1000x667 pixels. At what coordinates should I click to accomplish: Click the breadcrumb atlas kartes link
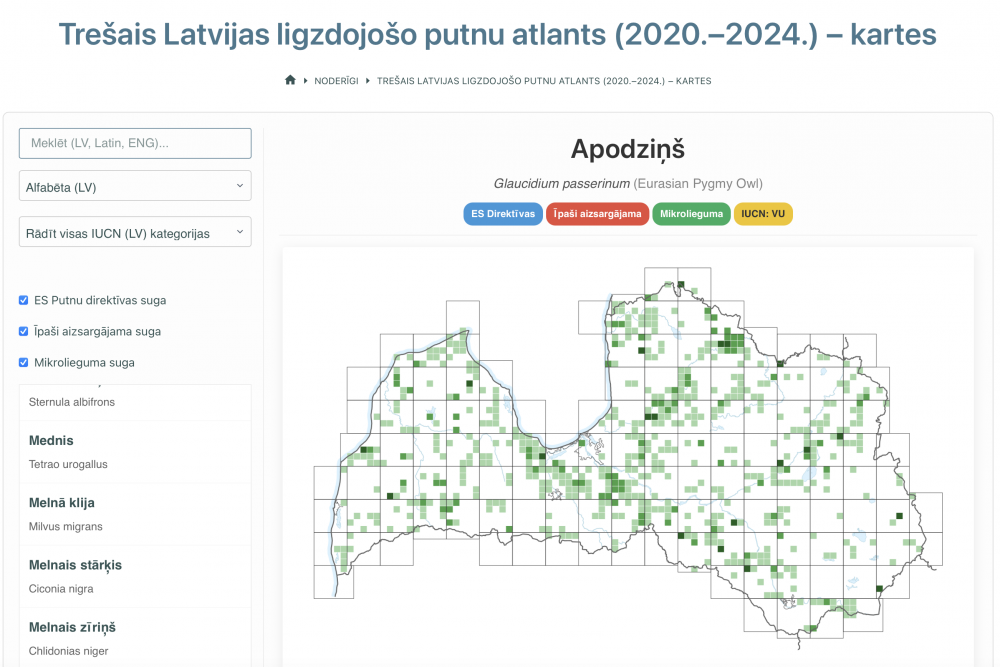(x=544, y=81)
